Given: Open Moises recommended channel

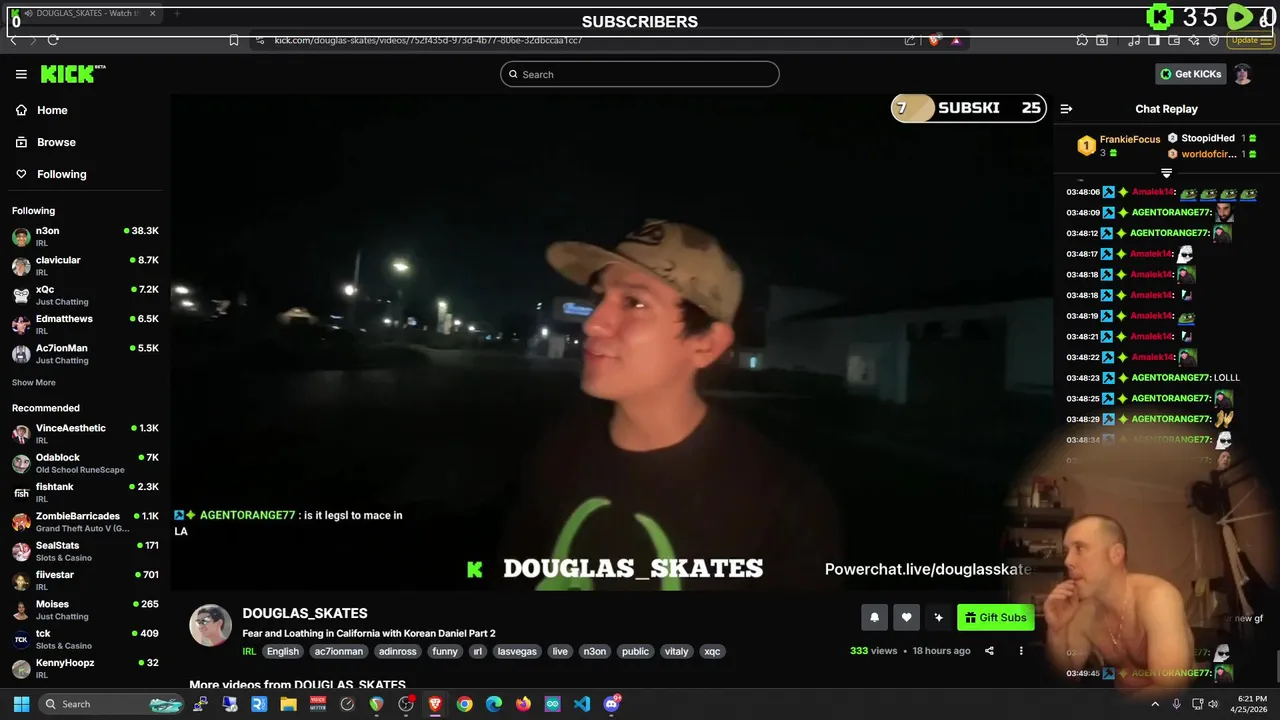Looking at the screenshot, I should tap(85, 609).
